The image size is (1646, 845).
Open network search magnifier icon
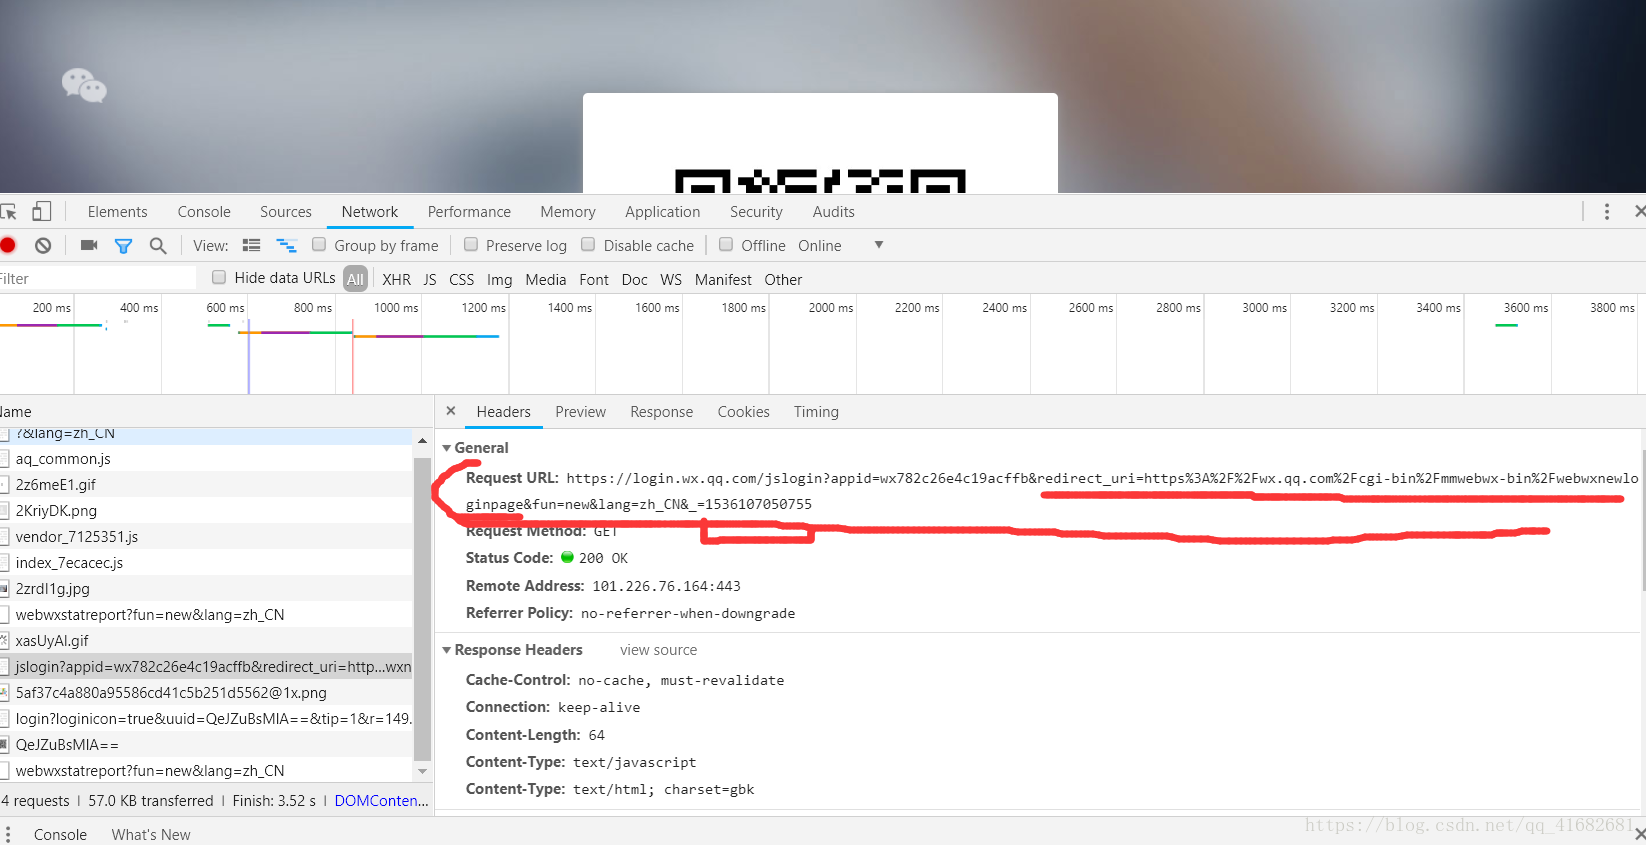158,245
